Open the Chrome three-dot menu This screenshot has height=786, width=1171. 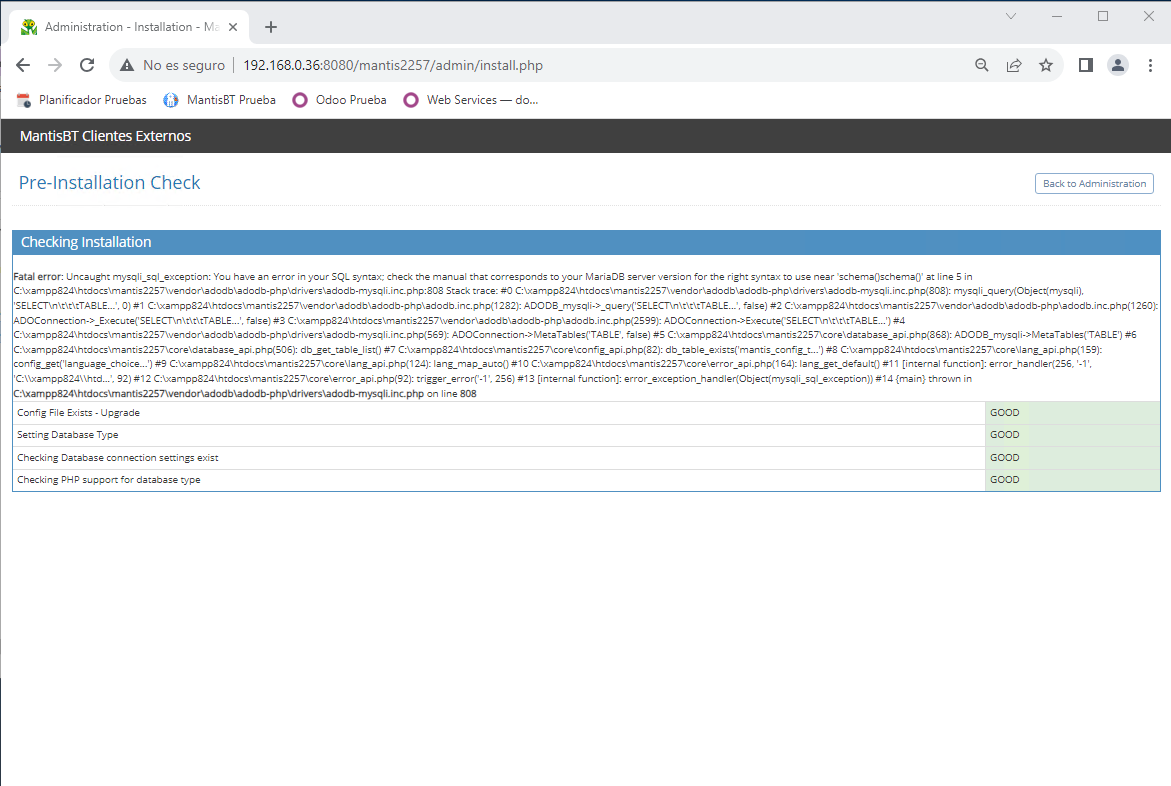point(1150,65)
